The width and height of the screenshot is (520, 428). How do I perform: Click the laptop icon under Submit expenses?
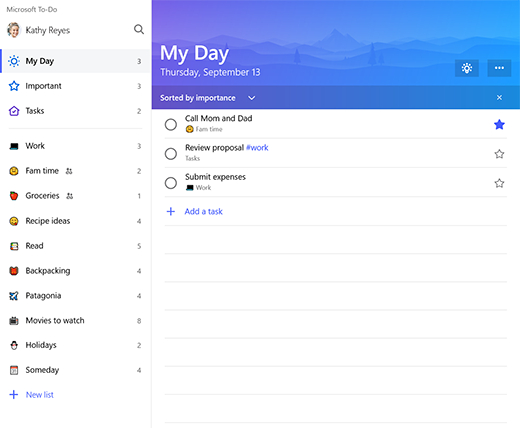(x=190, y=188)
